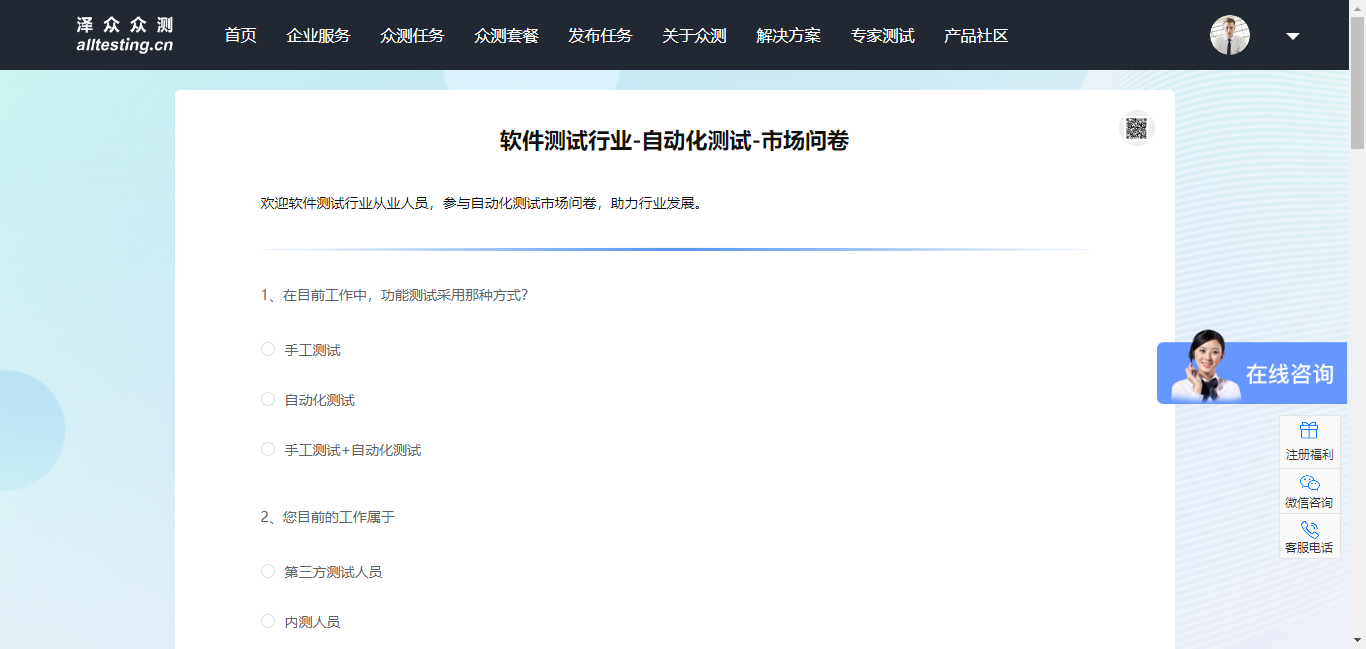
Task: Open the QR code icon
Action: [1136, 128]
